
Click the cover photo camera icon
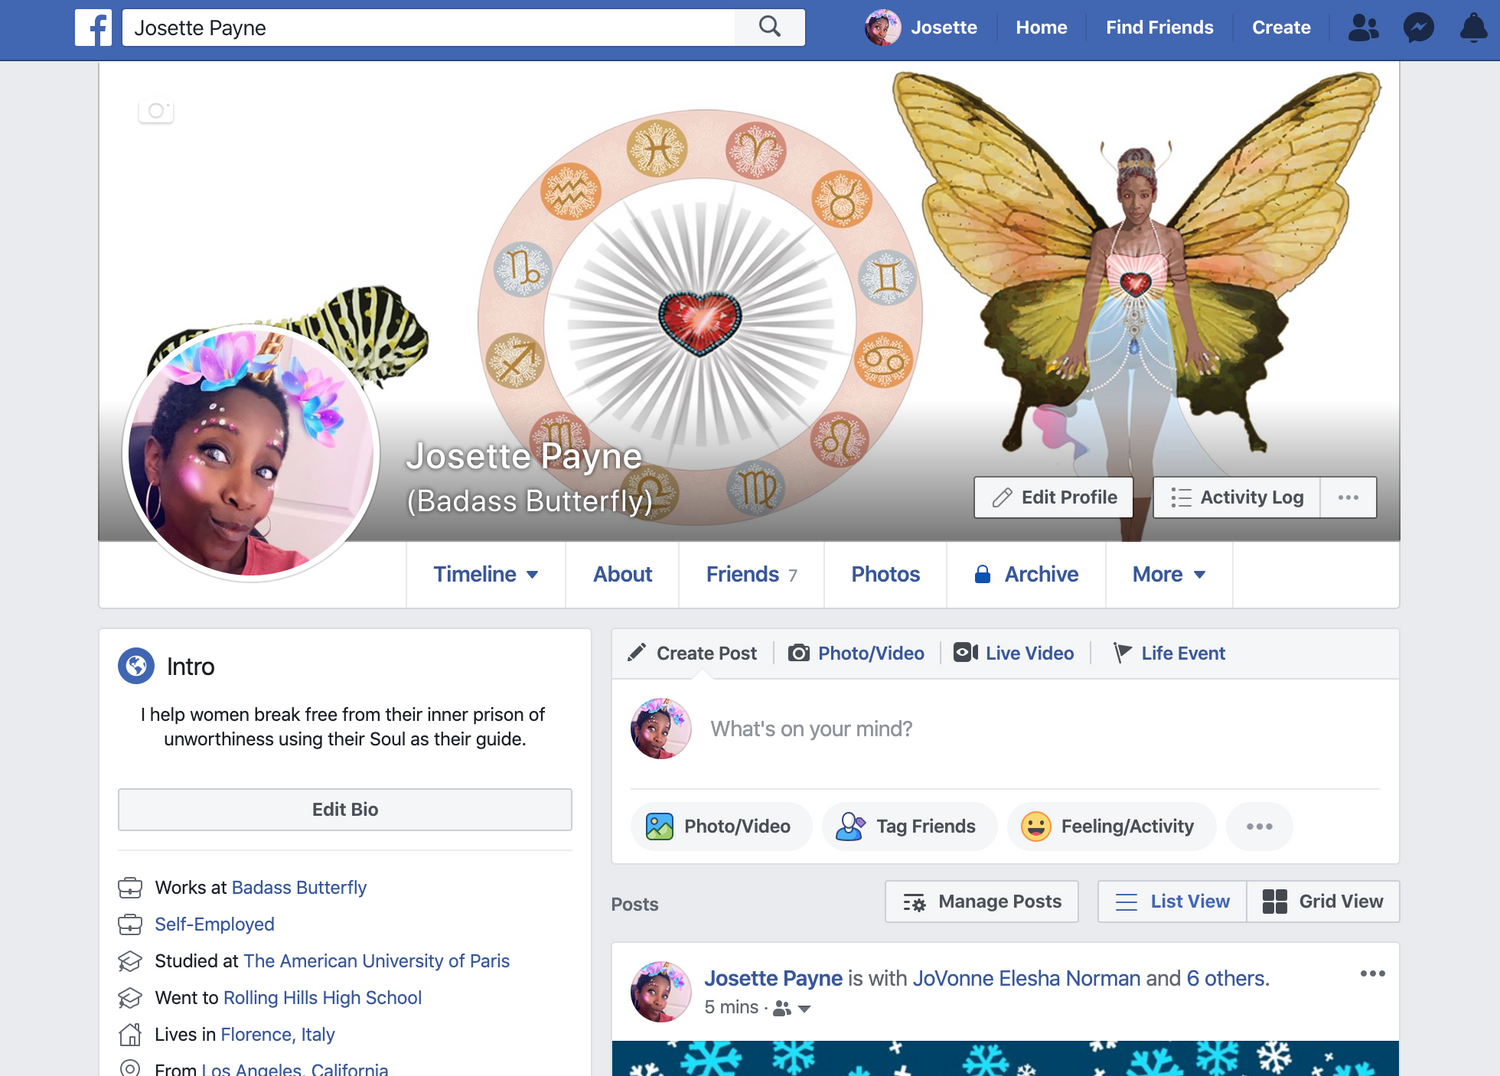(156, 111)
